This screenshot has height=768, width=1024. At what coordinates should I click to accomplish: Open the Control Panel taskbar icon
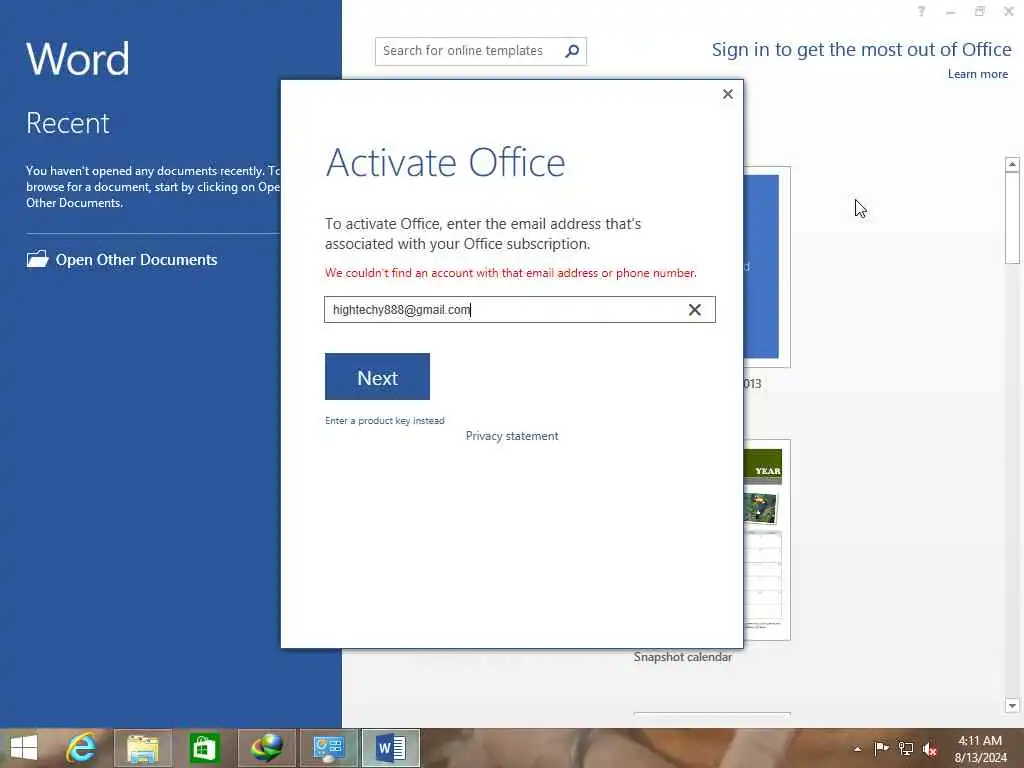328,748
